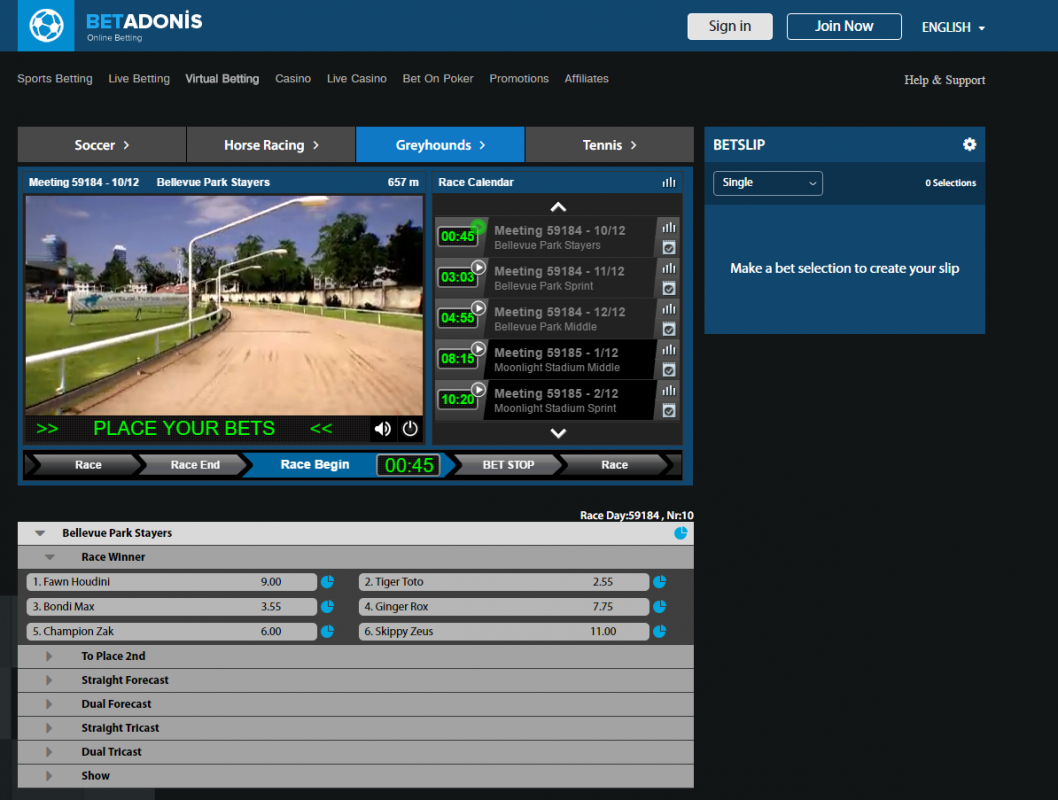1058x800 pixels.
Task: Show statistics for Meeting 59184 - 10/12
Action: click(x=669, y=227)
